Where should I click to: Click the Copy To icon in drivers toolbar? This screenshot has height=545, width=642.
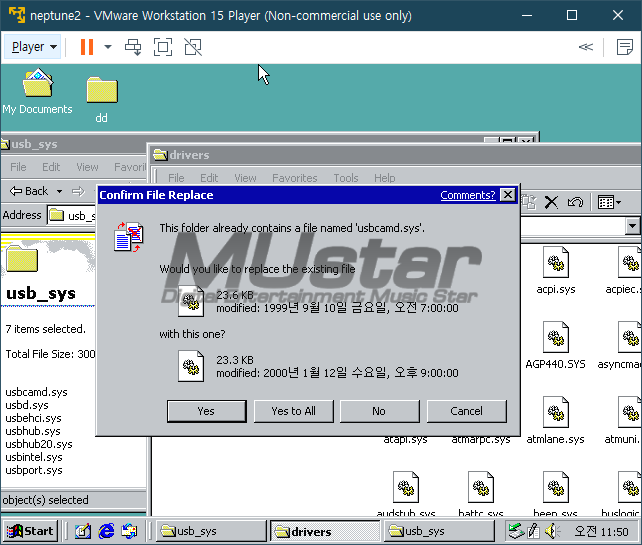click(530, 202)
